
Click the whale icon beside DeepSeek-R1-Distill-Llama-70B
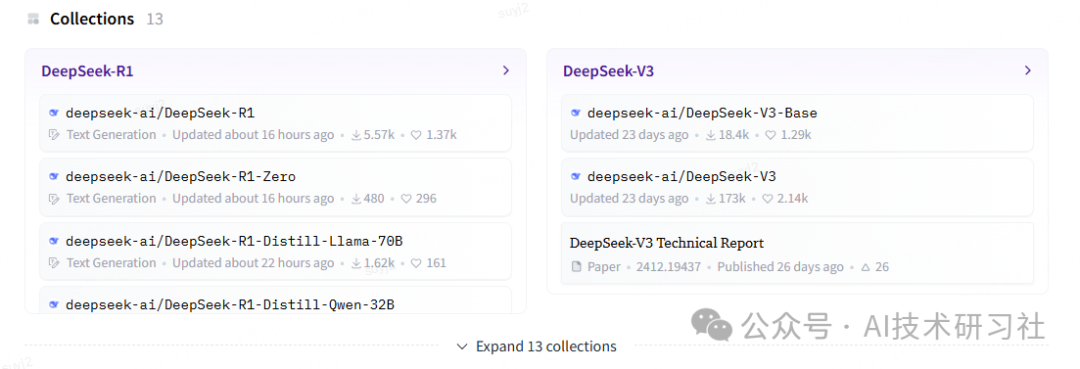tap(54, 241)
